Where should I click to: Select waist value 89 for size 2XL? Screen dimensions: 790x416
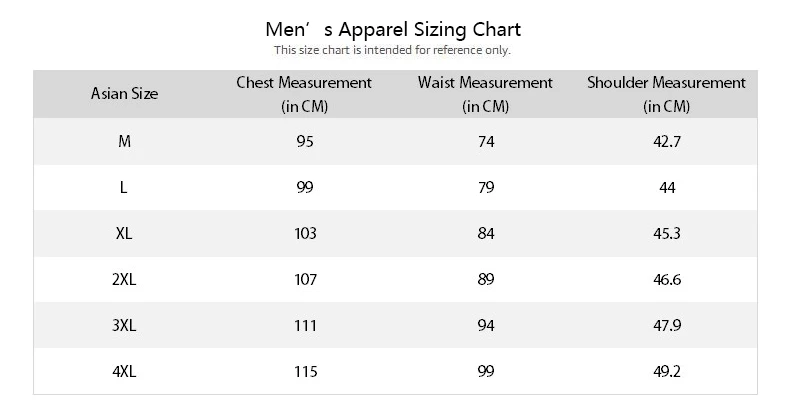tap(486, 279)
